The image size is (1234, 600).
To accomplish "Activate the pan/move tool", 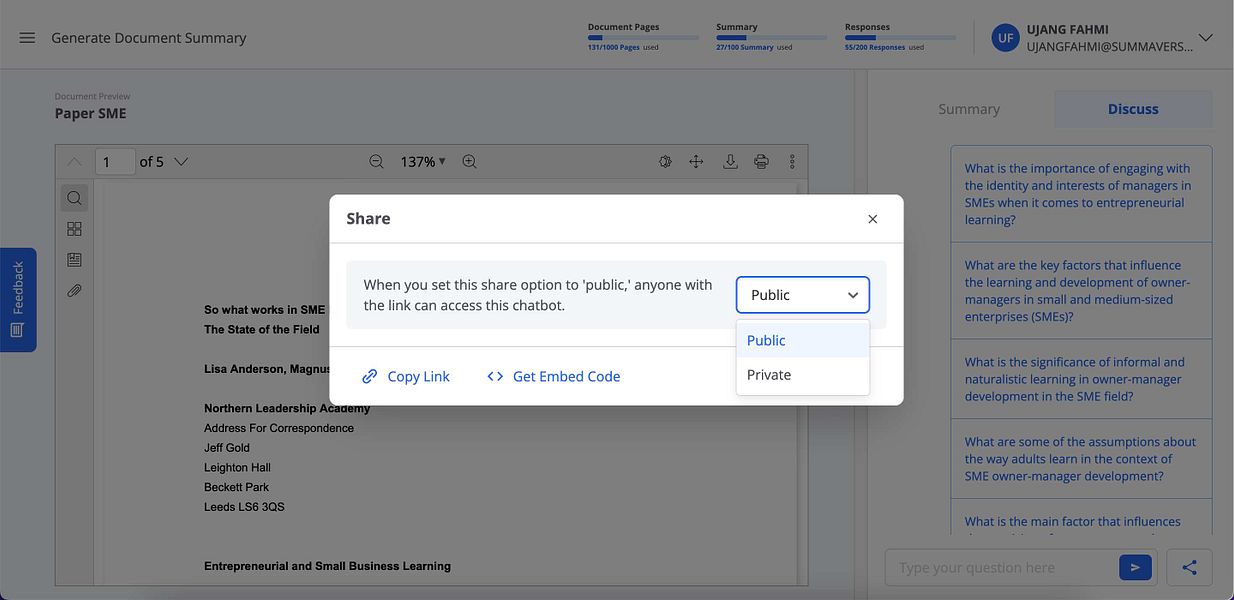I will (x=696, y=161).
